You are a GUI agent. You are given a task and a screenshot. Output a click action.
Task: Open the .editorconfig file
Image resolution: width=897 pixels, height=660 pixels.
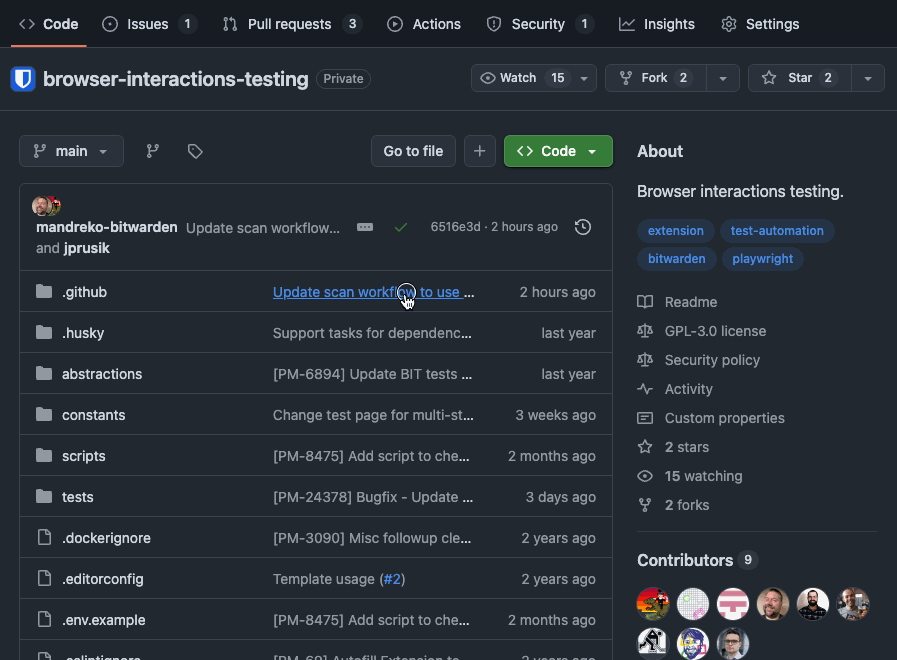[x=102, y=579]
